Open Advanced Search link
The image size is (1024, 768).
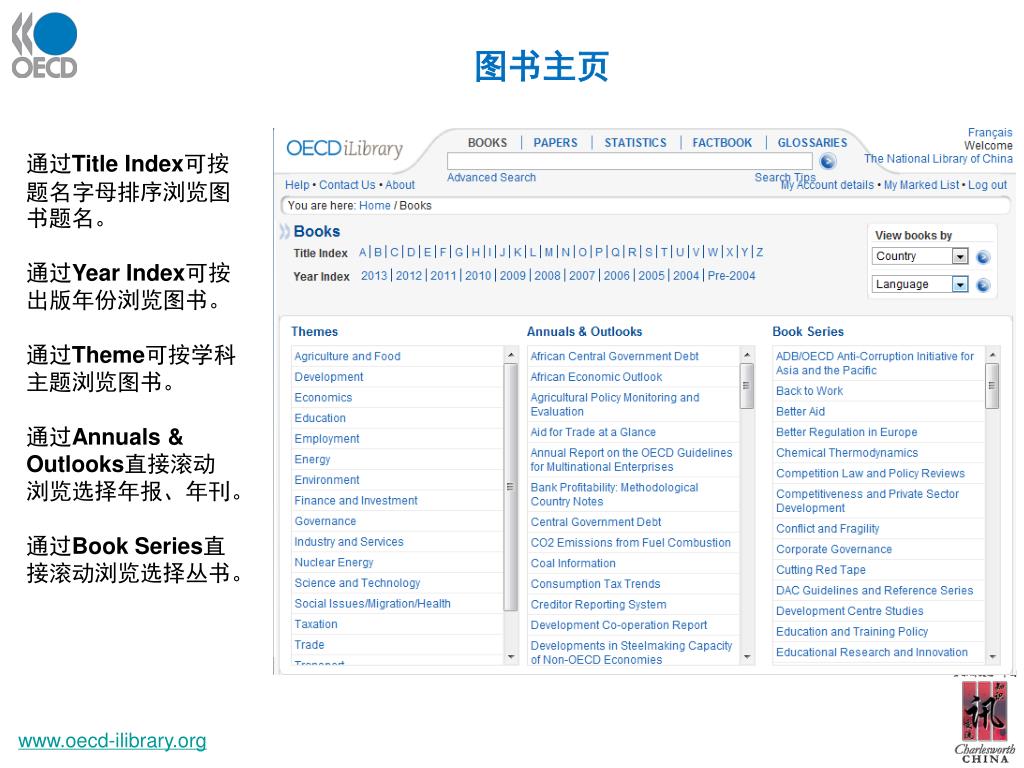[491, 178]
